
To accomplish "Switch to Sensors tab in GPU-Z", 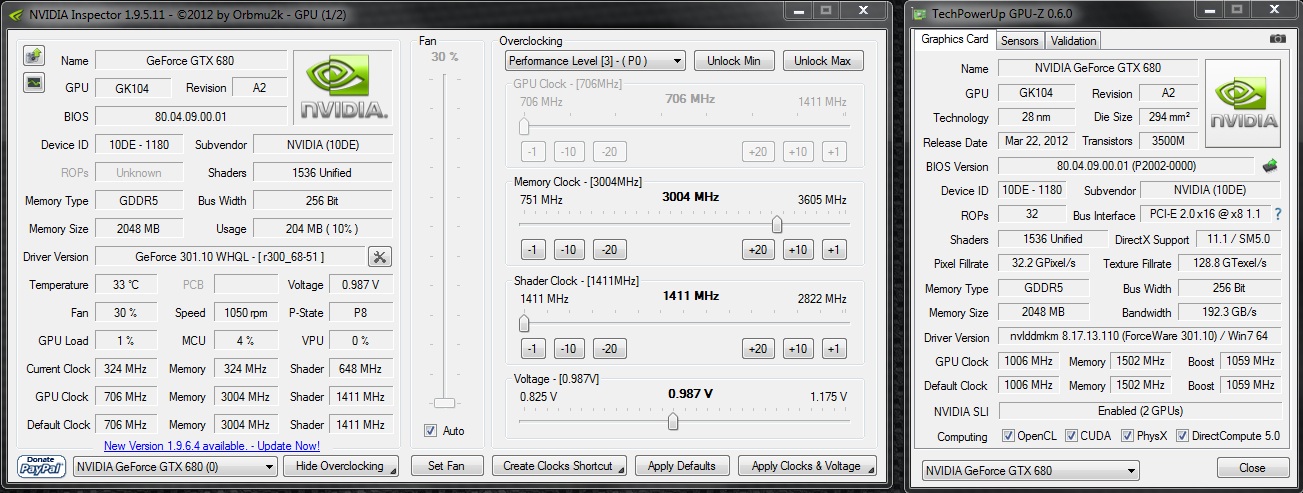I will click(1020, 41).
